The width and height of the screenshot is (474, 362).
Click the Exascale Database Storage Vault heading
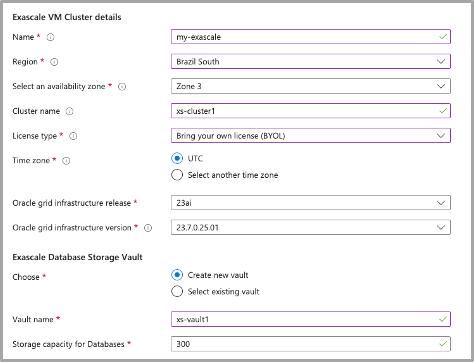tap(77, 257)
